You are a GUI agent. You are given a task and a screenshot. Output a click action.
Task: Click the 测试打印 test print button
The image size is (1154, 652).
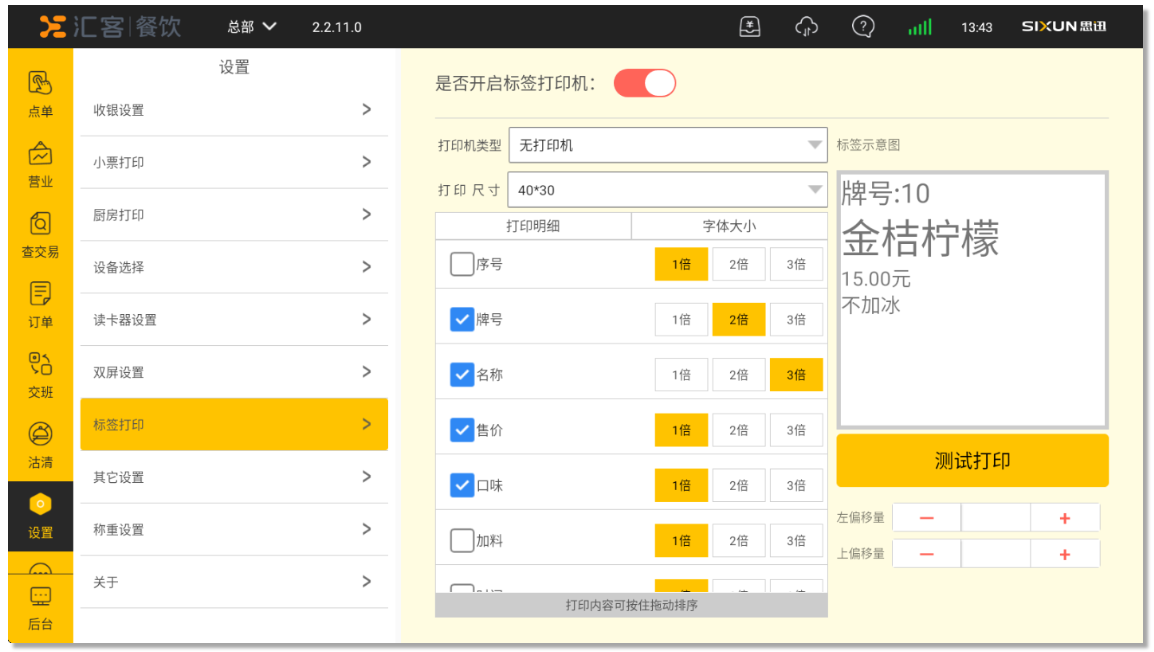972,461
